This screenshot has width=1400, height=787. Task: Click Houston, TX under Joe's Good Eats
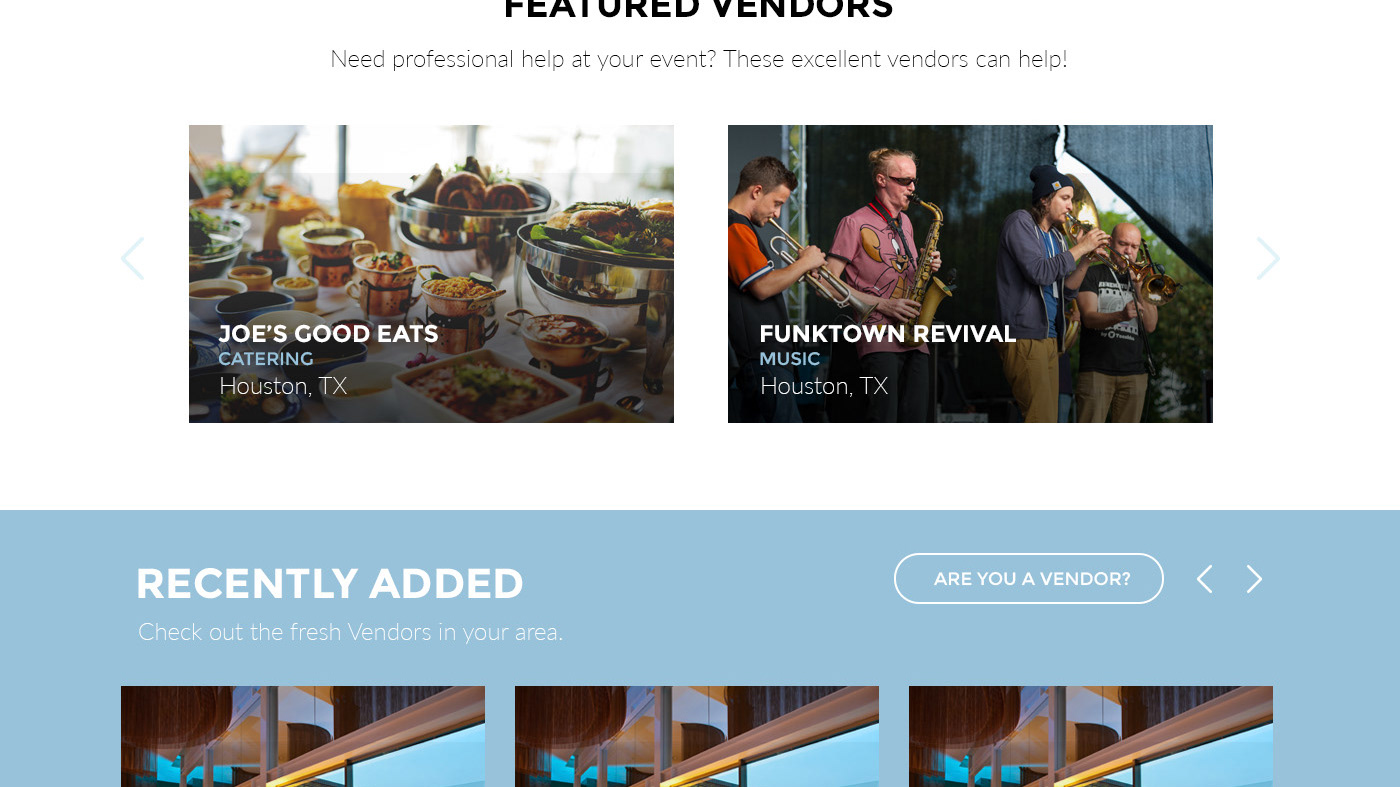(x=283, y=386)
